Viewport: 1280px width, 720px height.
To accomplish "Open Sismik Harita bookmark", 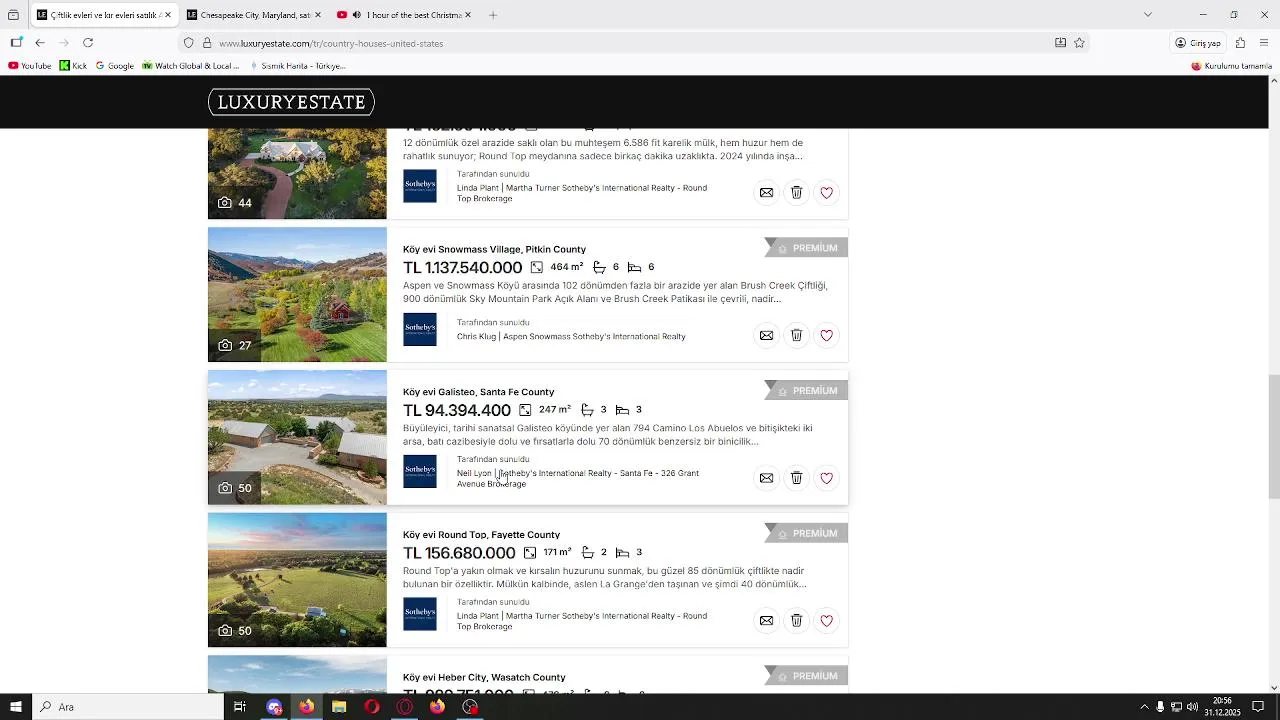I will pos(296,66).
